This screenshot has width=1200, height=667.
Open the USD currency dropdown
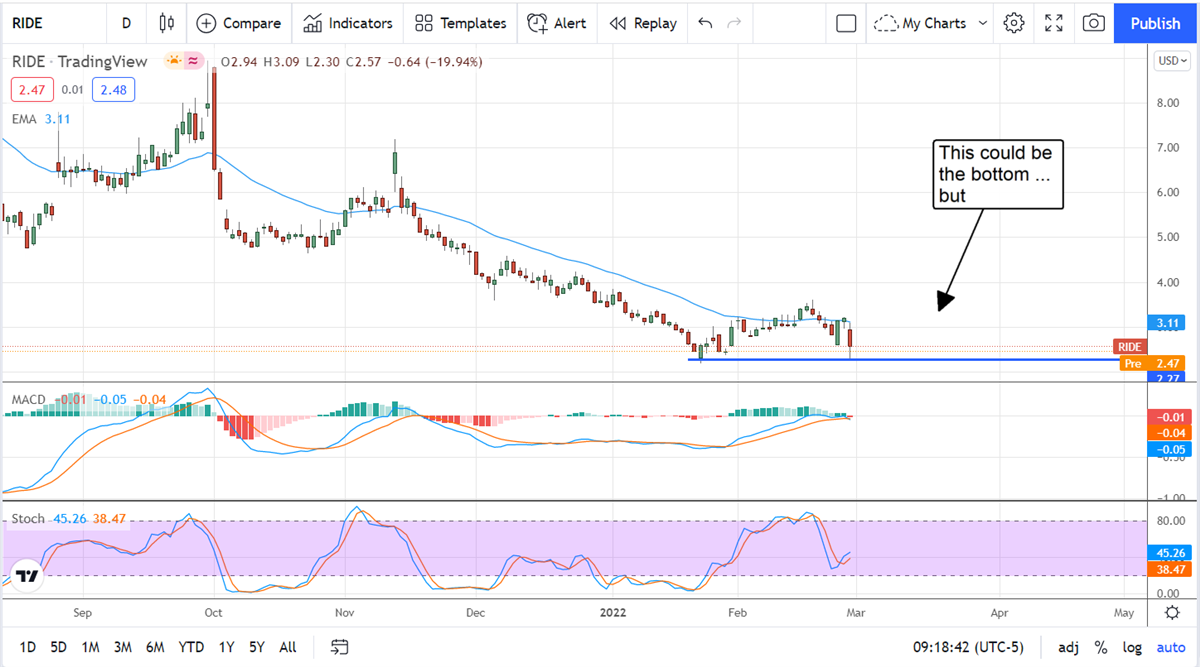click(1171, 61)
